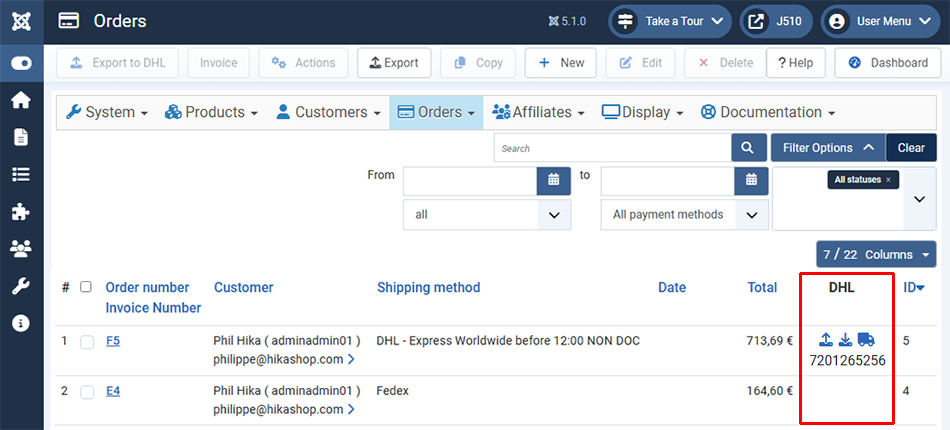Open the Documentation menu
950x430 pixels.
tap(767, 112)
